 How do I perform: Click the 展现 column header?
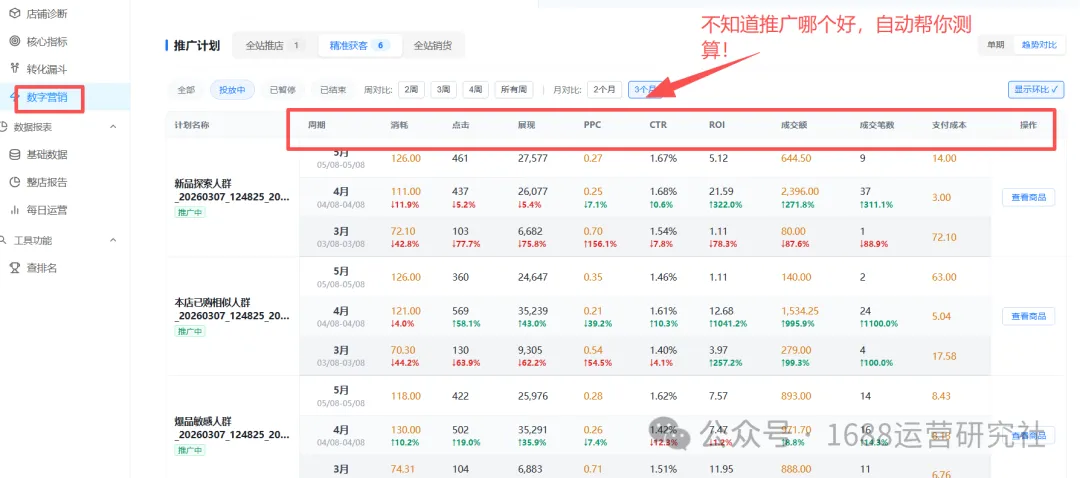click(x=526, y=125)
